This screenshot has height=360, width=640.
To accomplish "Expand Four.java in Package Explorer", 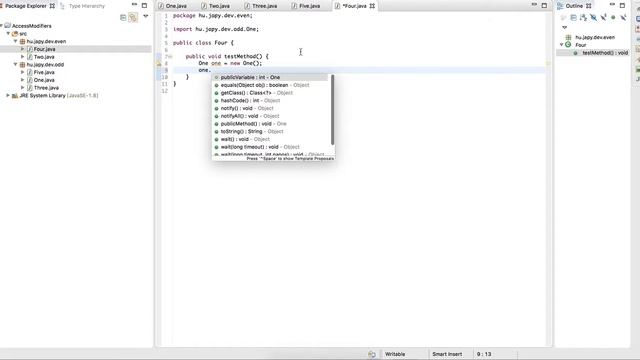I will (x=22, y=49).
